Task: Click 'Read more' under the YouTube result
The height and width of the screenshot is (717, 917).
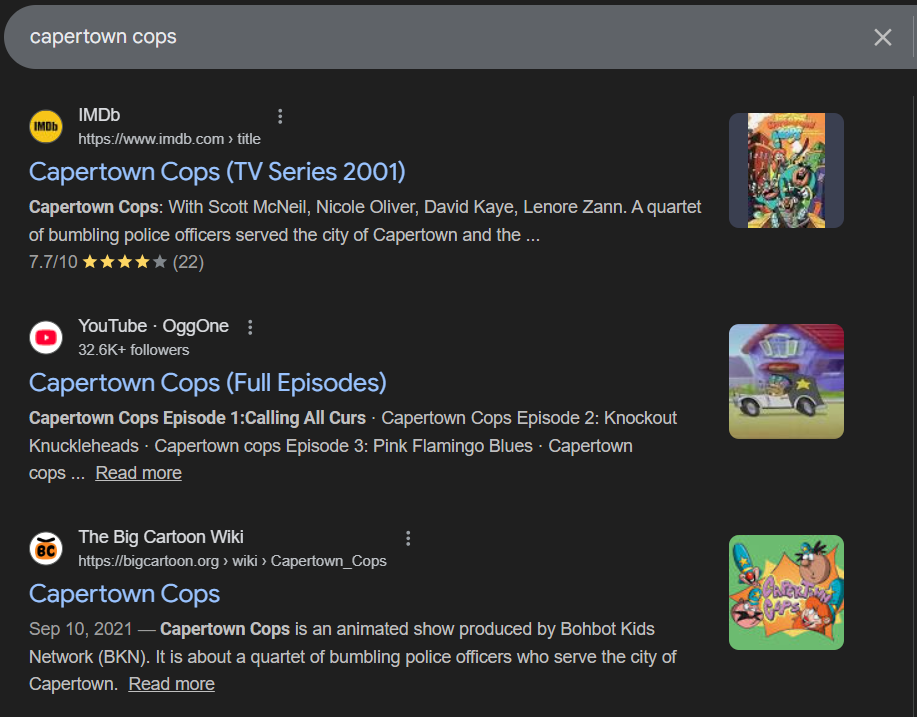Action: pyautogui.click(x=139, y=473)
